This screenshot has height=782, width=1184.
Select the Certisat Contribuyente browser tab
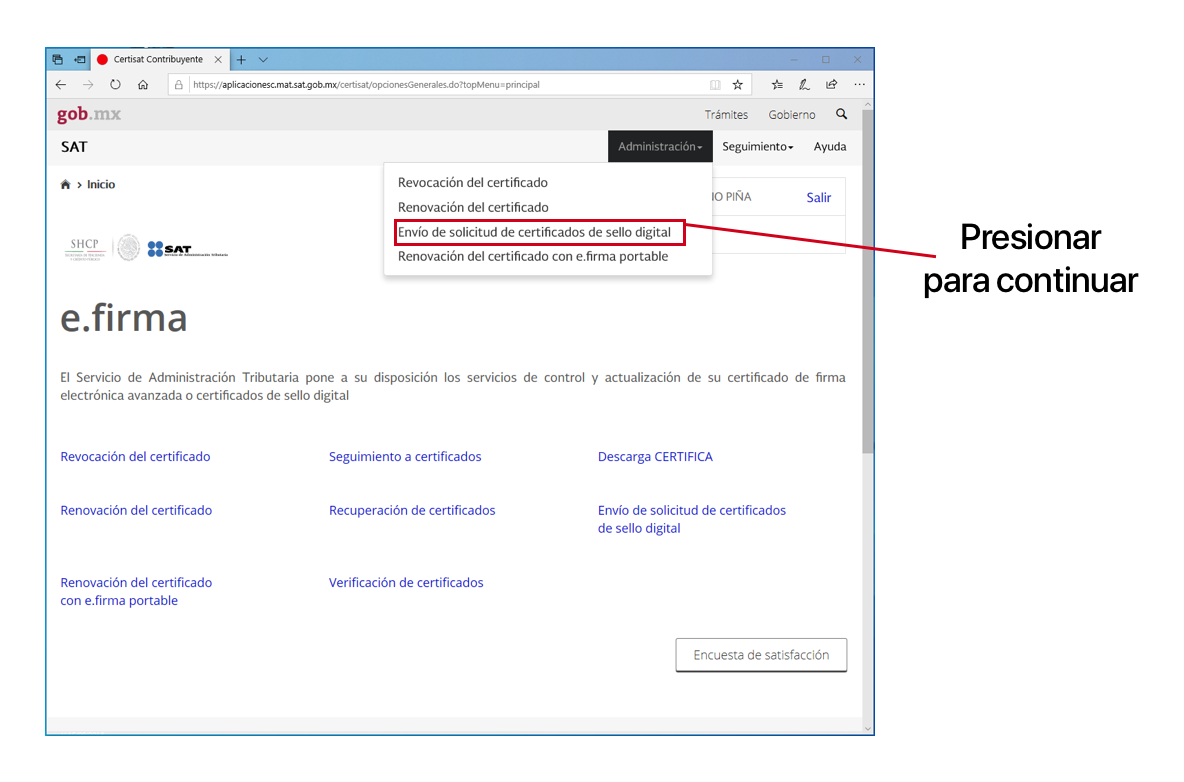tap(159, 60)
